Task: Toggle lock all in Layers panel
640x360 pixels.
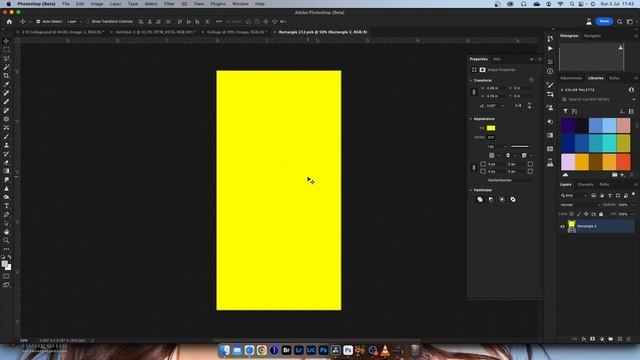Action: (x=601, y=214)
